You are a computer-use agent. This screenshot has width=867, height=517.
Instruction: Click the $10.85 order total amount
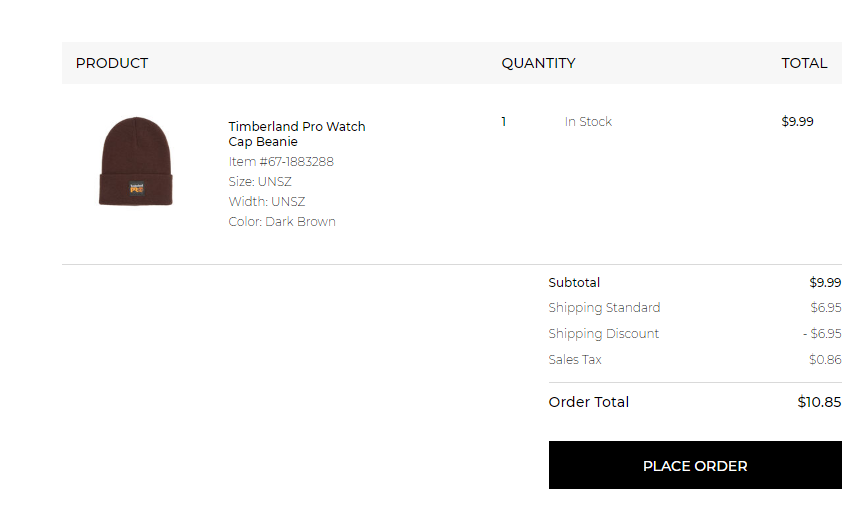819,402
